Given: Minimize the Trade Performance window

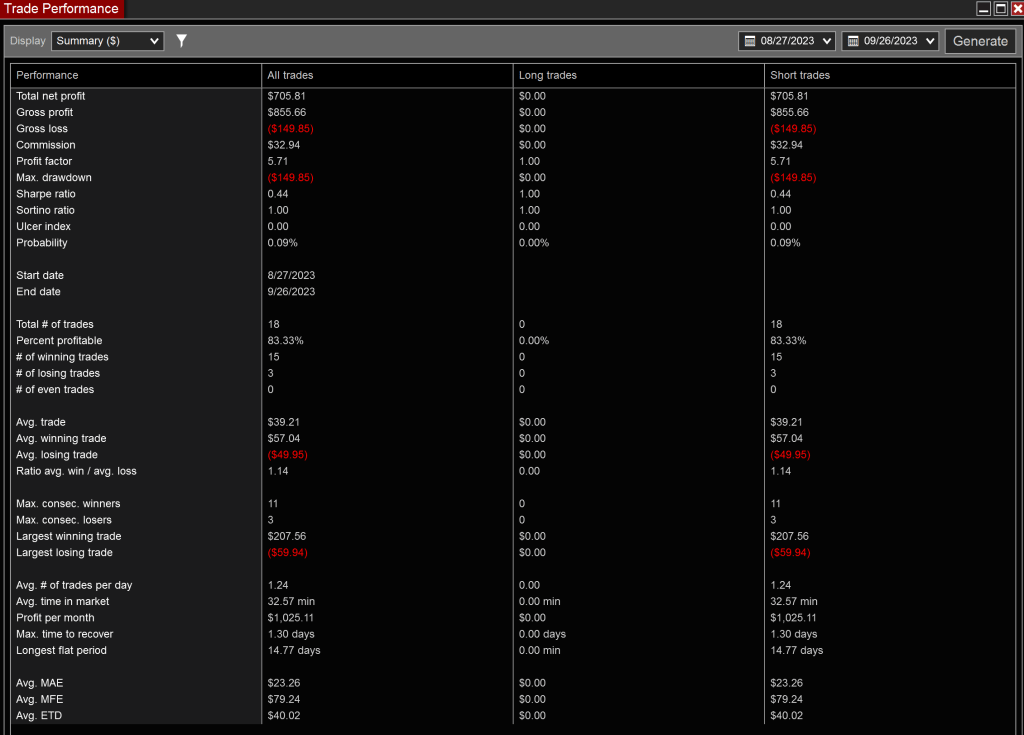Looking at the screenshot, I should (984, 9).
